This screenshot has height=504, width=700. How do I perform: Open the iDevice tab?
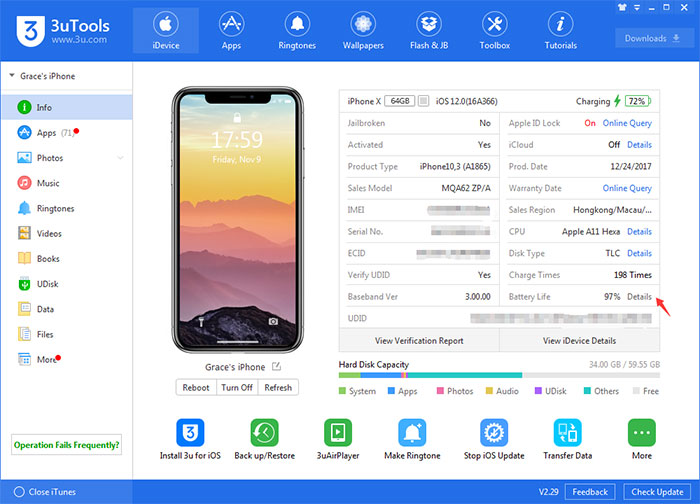pos(166,31)
